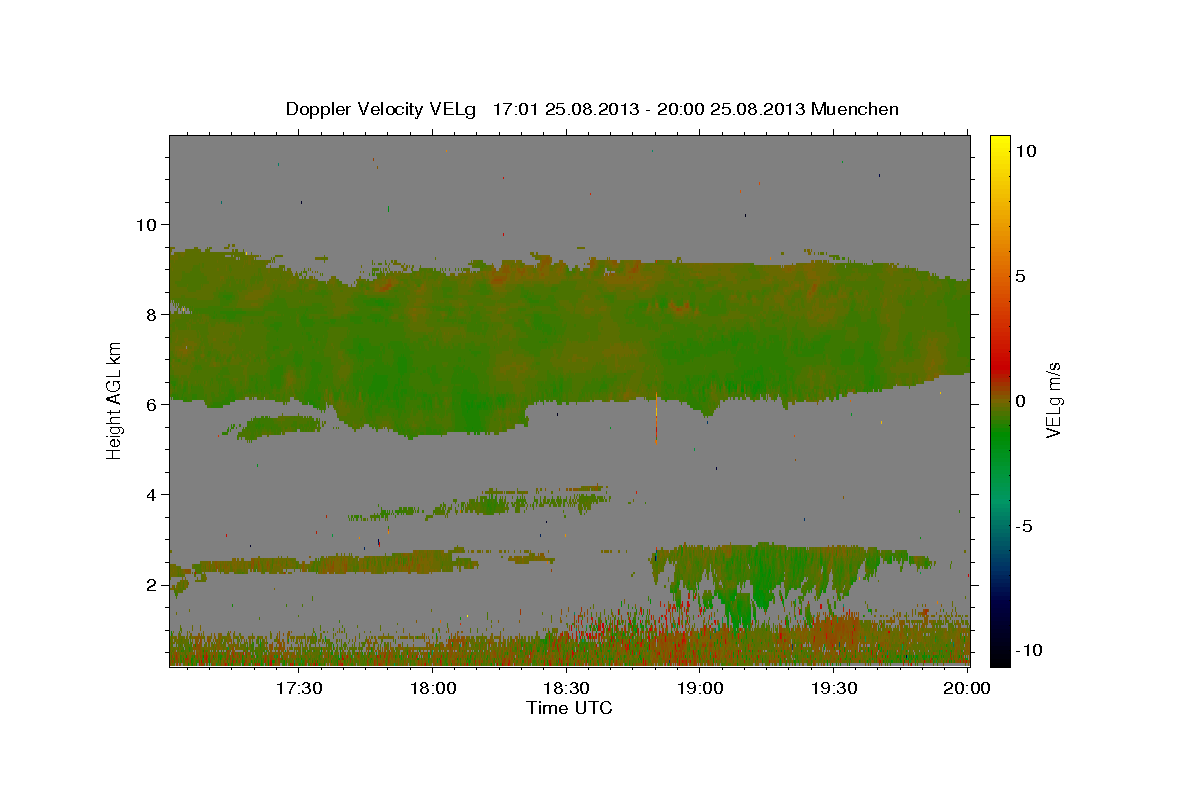Click the colorbar value -5
Screen dimensions: 1200x800
pos(1024,526)
